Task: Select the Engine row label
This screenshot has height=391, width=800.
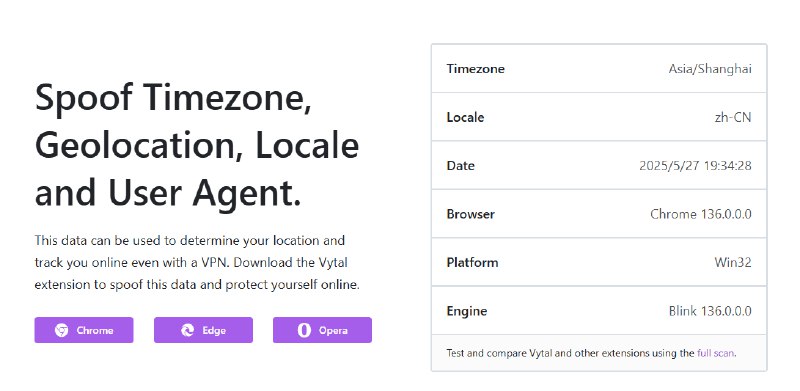Action: (x=467, y=311)
